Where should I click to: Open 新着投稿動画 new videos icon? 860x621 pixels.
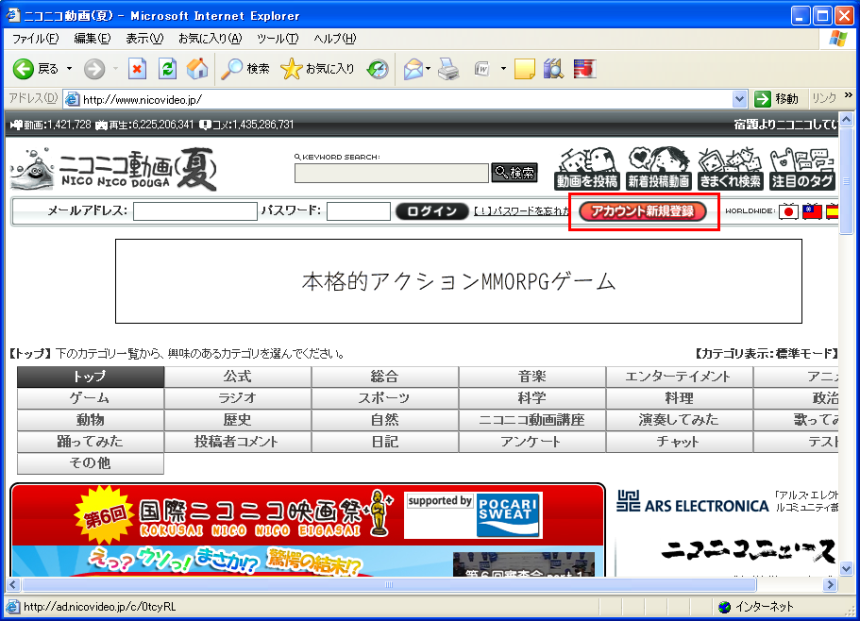(x=659, y=169)
